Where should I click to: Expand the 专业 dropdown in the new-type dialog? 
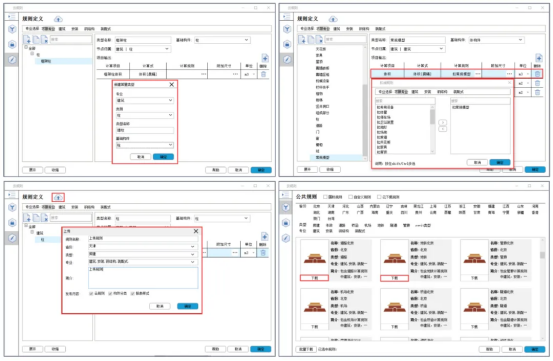[x=145, y=100]
